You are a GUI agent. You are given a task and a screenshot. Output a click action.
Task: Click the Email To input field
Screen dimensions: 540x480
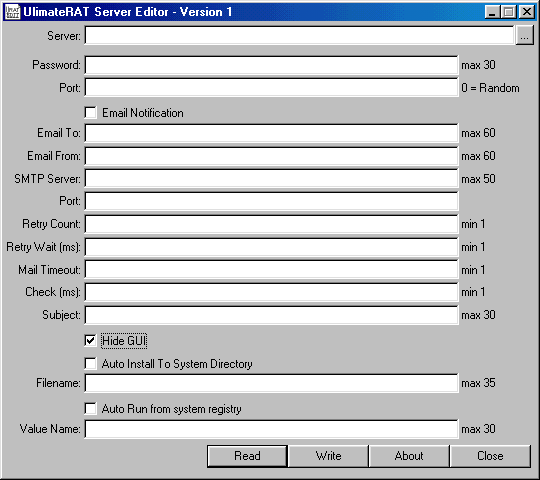click(x=271, y=133)
